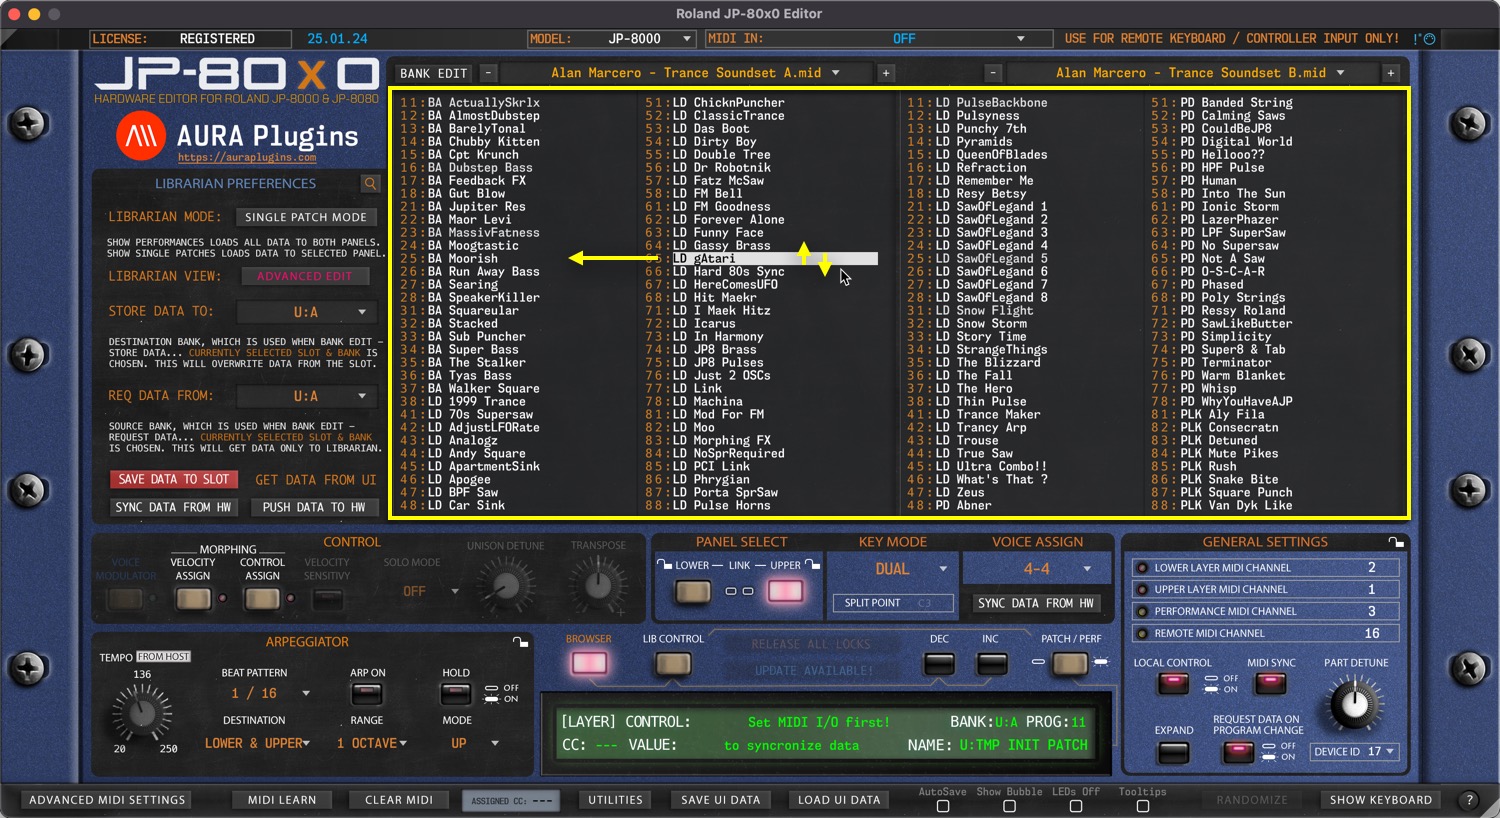
Task: Click the plus button after Soundset A.mid
Action: pyautogui.click(x=885, y=73)
